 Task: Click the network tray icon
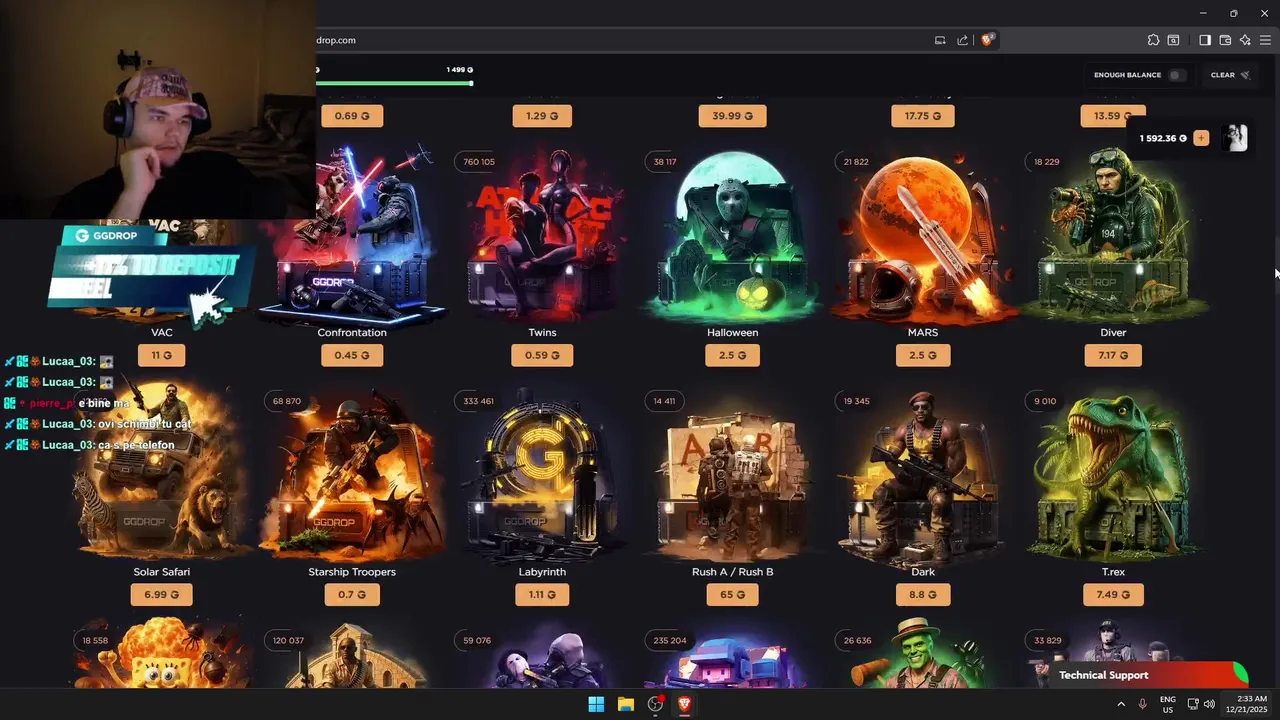pyautogui.click(x=1193, y=704)
